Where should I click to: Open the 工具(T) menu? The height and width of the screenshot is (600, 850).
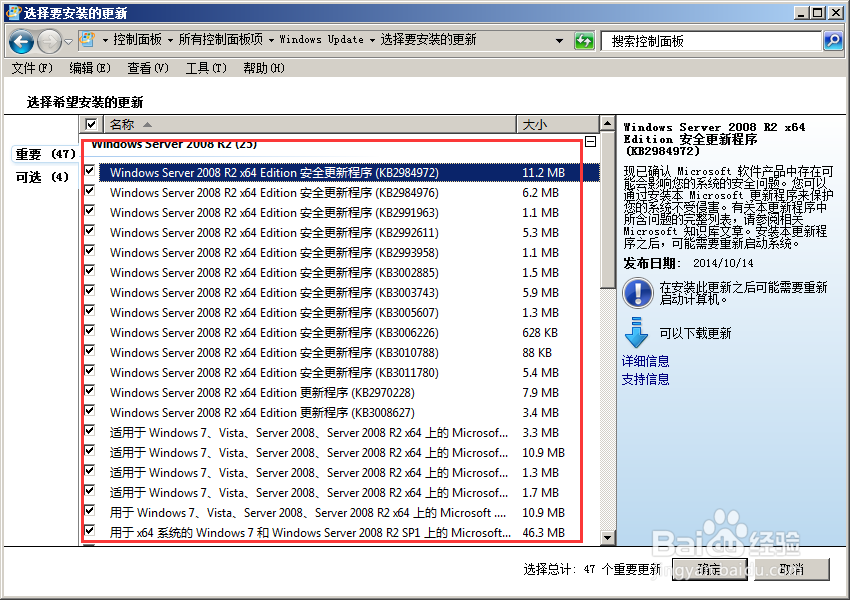point(206,68)
